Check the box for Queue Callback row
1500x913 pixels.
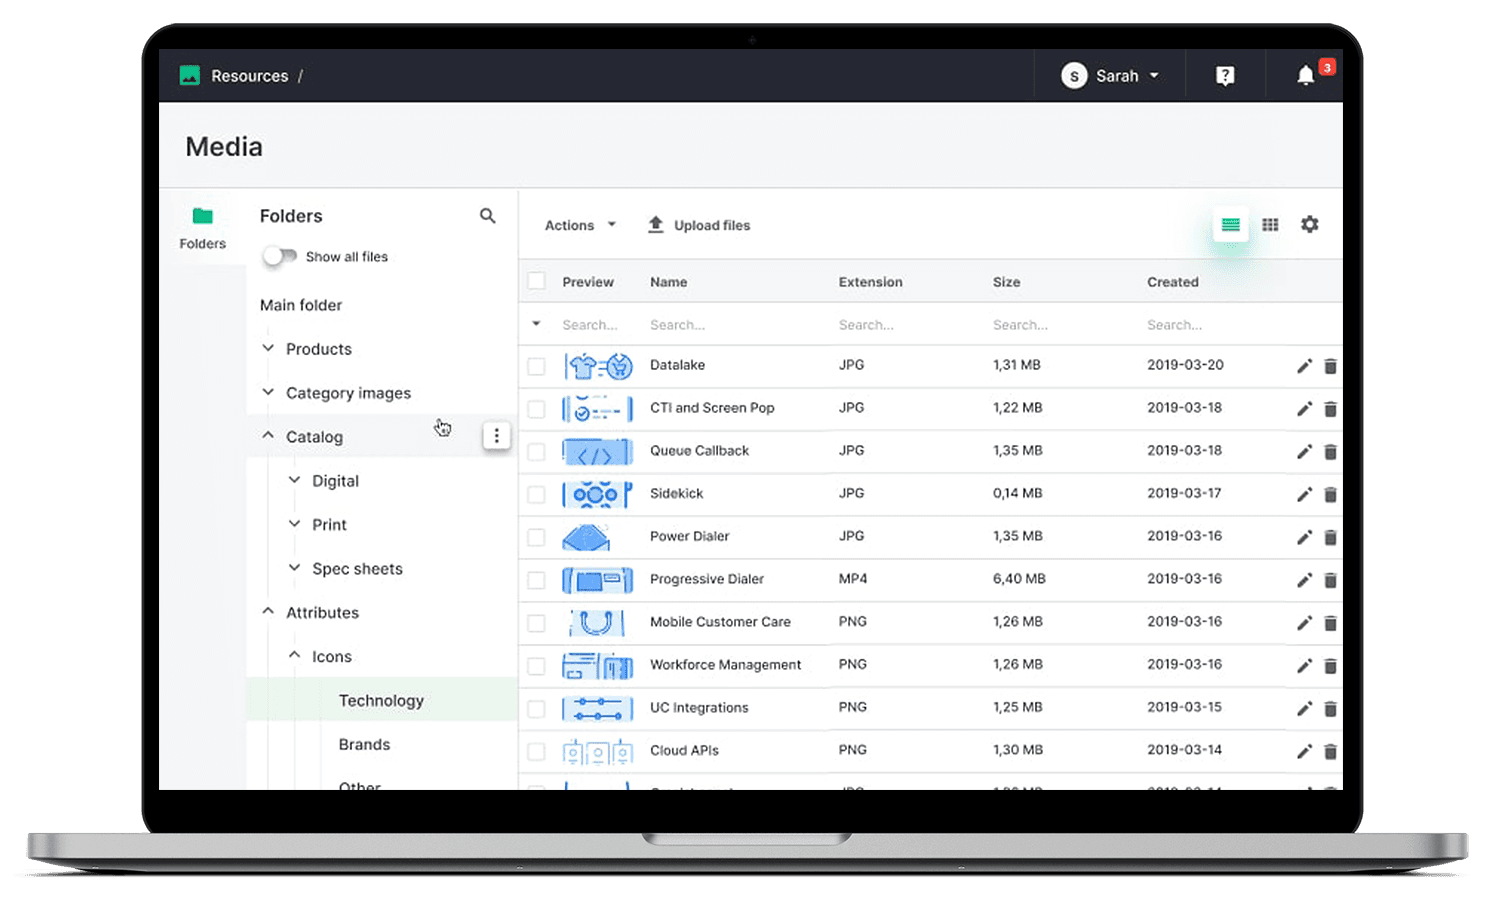(x=537, y=452)
